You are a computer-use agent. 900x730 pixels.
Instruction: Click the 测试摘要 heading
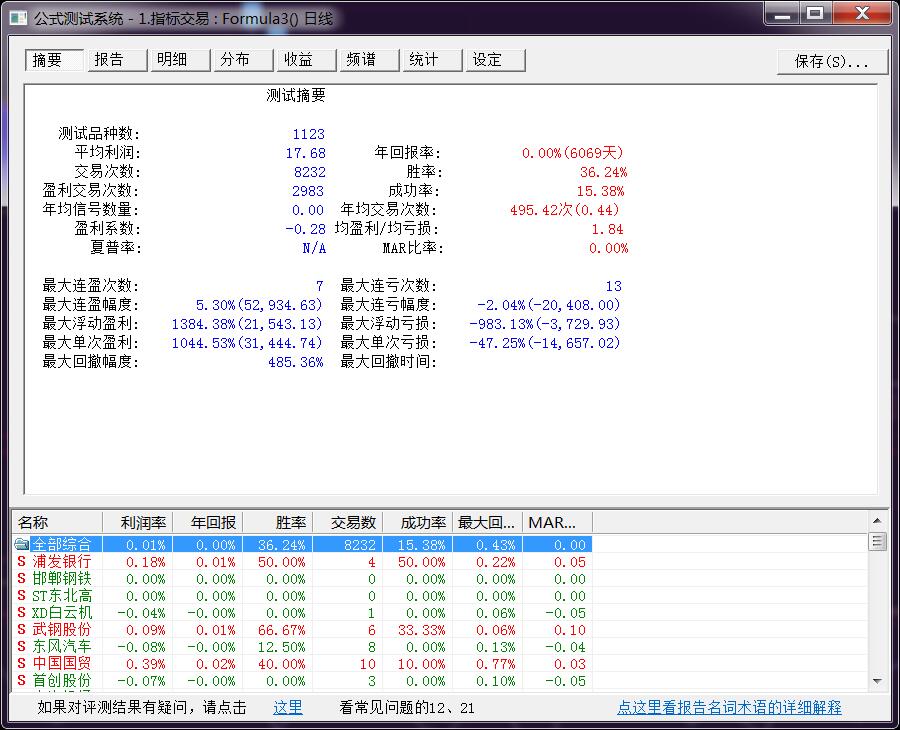point(296,95)
